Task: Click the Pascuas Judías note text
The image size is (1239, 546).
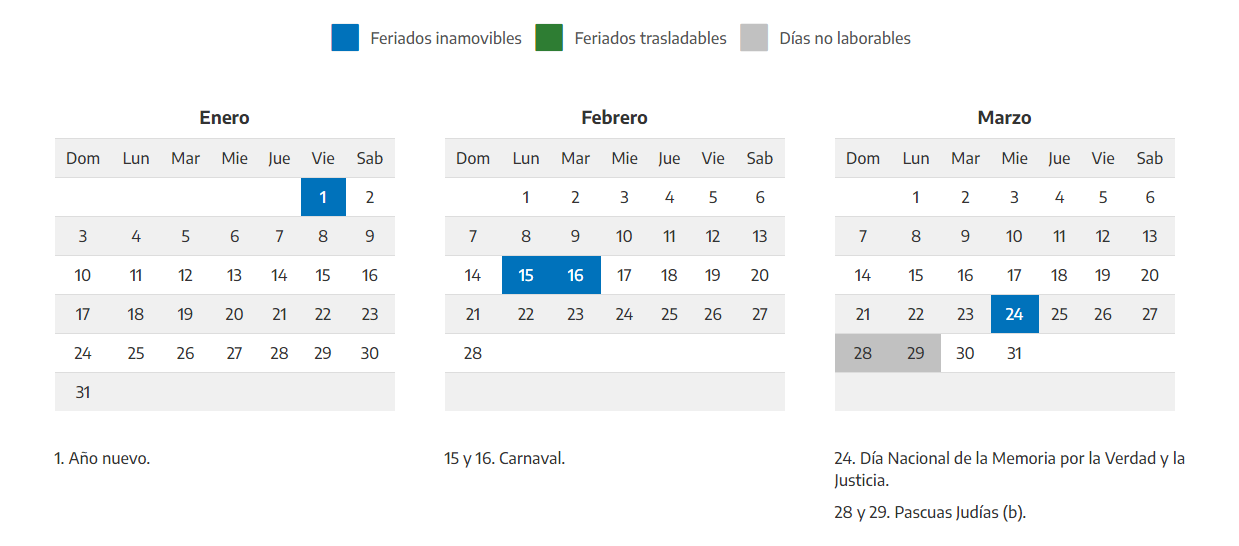Action: coord(930,512)
